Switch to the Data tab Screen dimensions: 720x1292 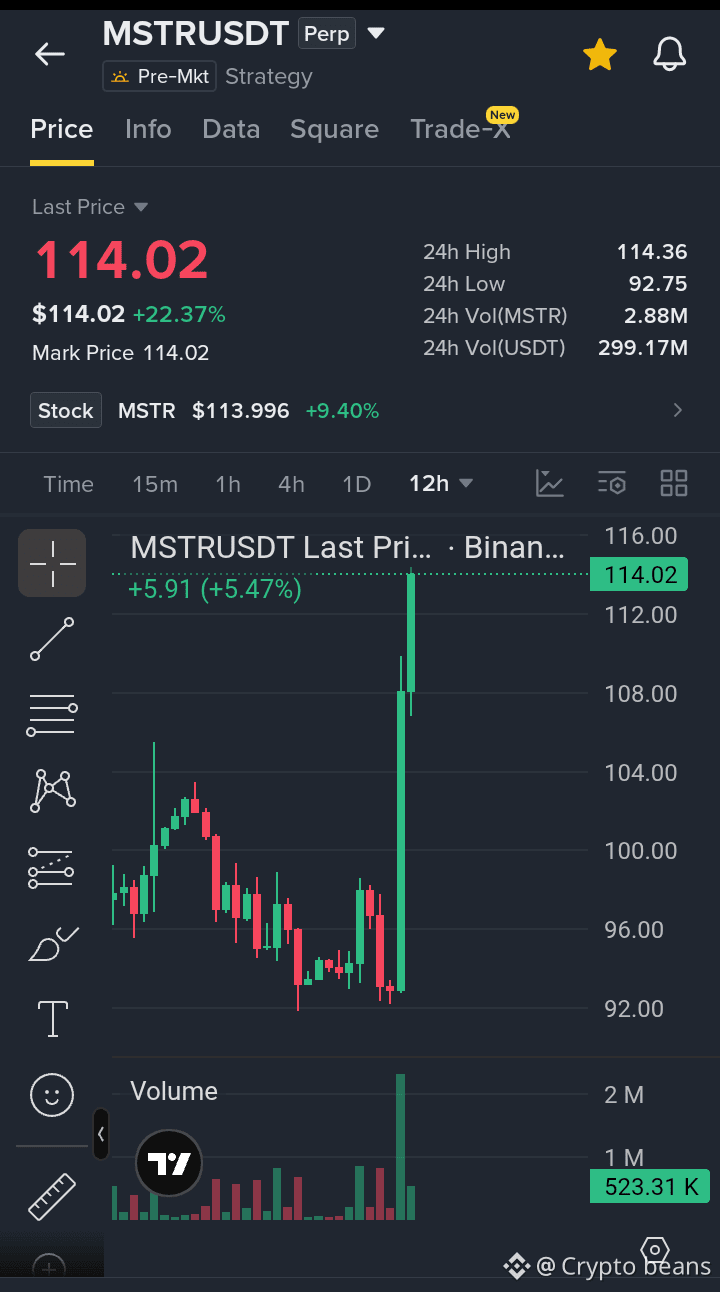231,129
